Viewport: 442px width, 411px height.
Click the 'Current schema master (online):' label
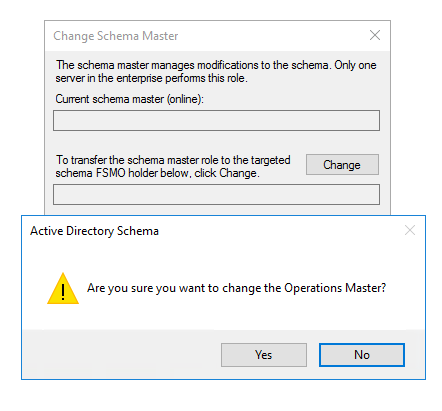point(129,99)
